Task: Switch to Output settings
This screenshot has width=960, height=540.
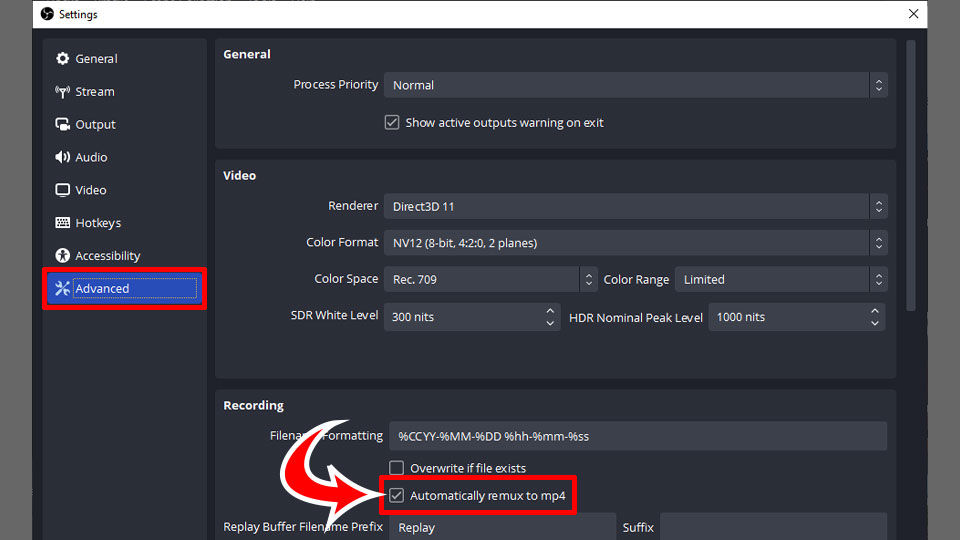Action: click(124, 124)
